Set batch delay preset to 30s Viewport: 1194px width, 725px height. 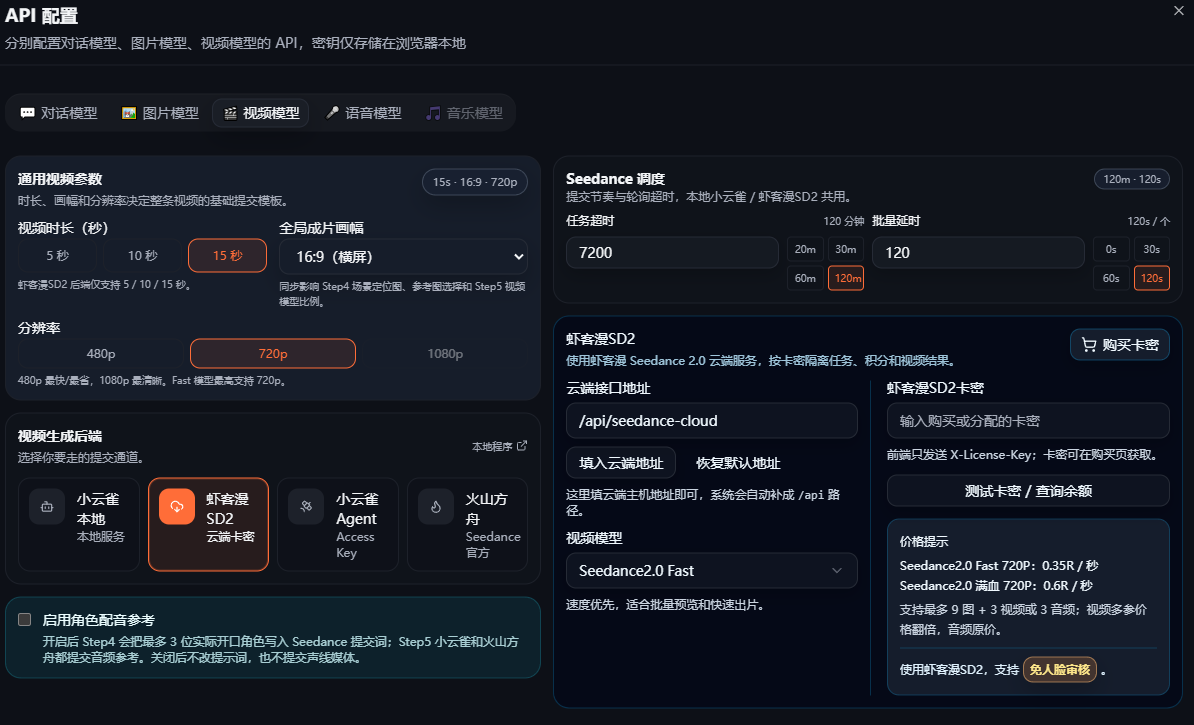tap(1151, 249)
